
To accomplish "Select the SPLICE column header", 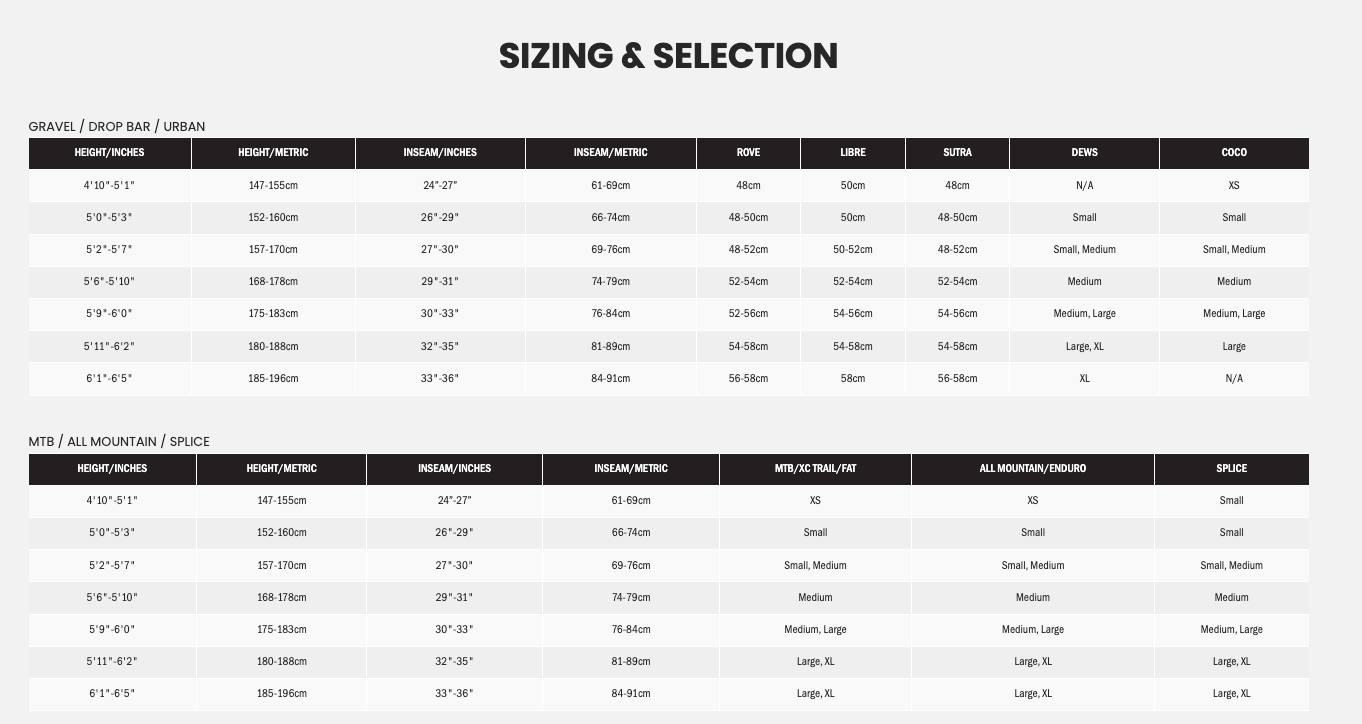I will coord(1232,469).
